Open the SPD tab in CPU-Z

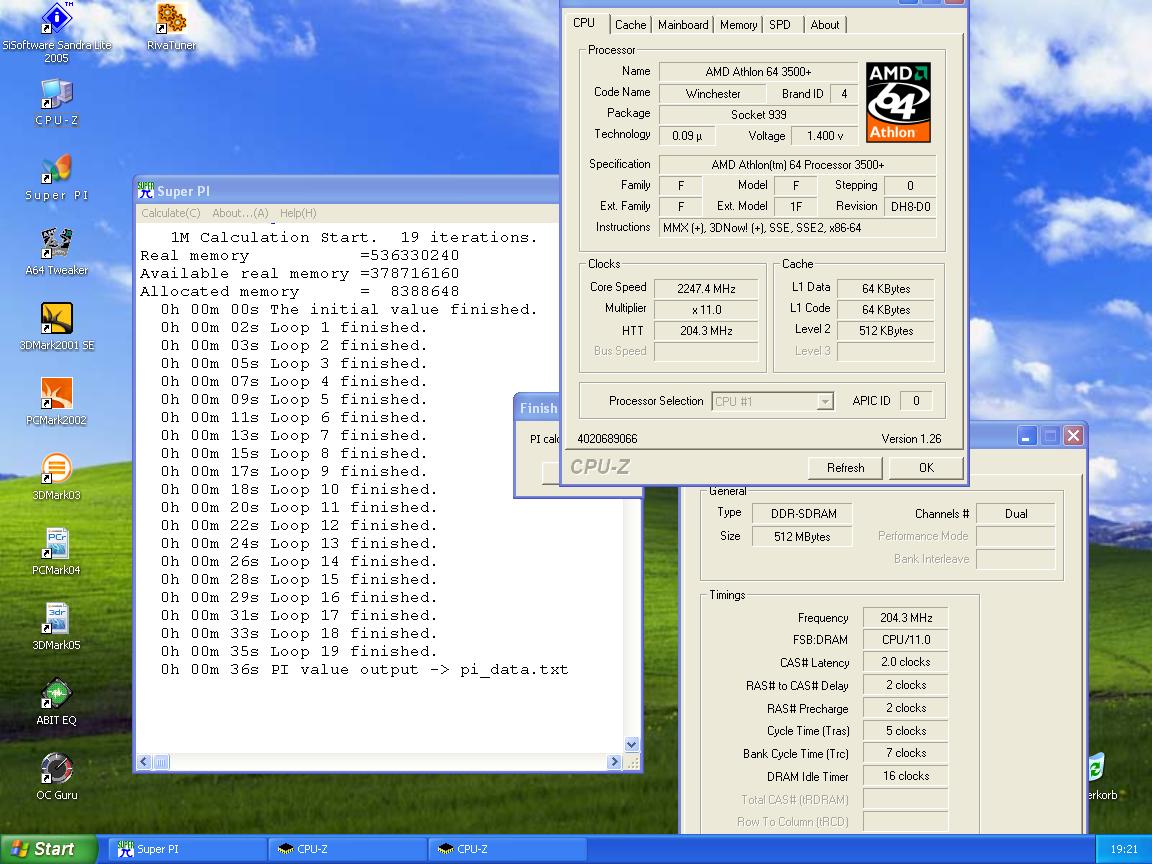(x=780, y=25)
